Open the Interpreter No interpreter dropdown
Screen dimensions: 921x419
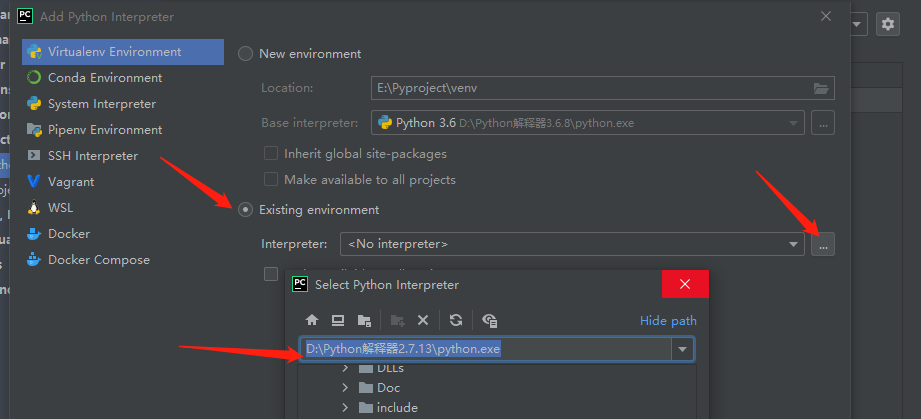[x=572, y=244]
